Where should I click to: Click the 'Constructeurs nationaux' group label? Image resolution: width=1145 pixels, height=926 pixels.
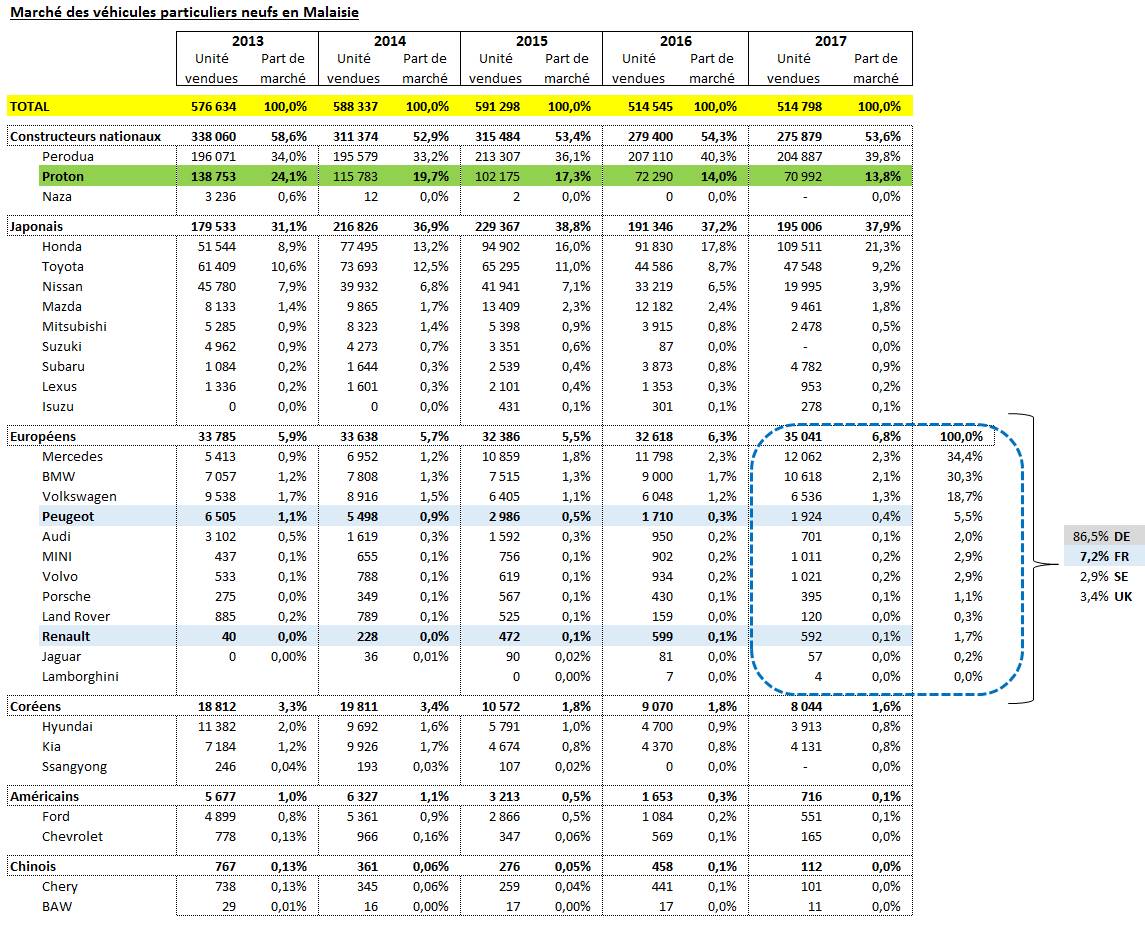85,137
